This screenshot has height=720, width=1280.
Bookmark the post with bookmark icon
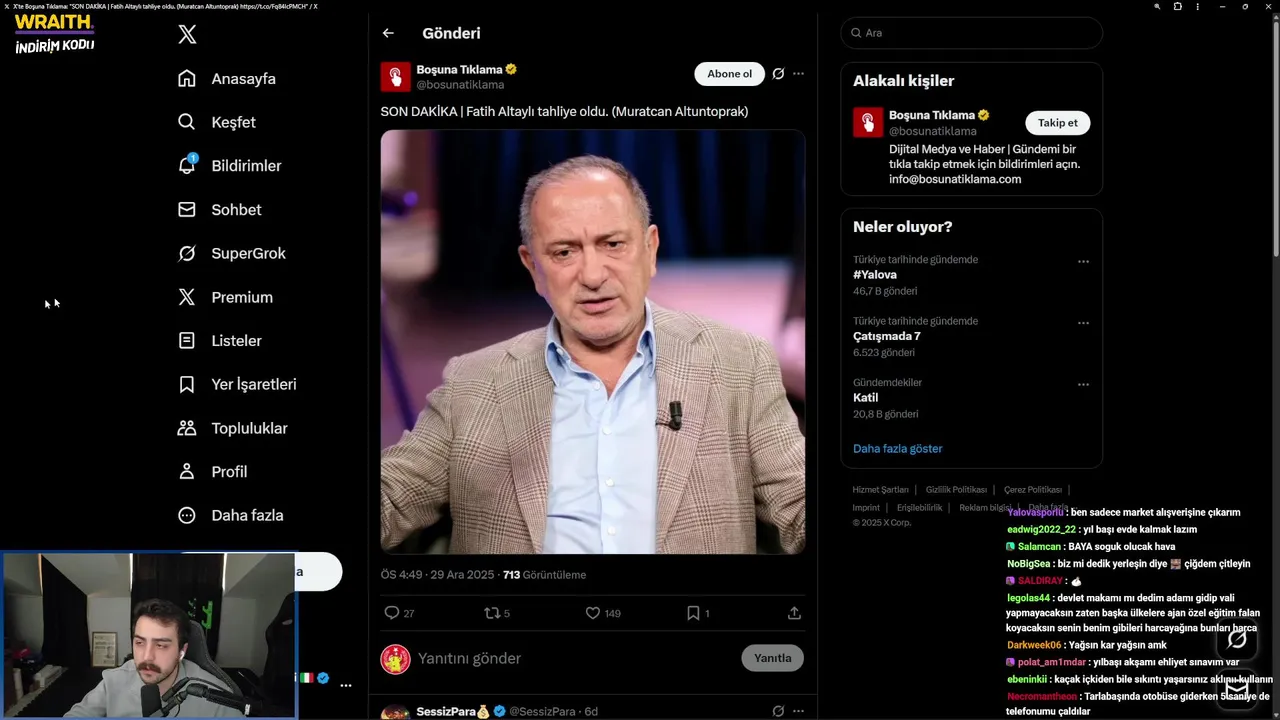pos(693,613)
